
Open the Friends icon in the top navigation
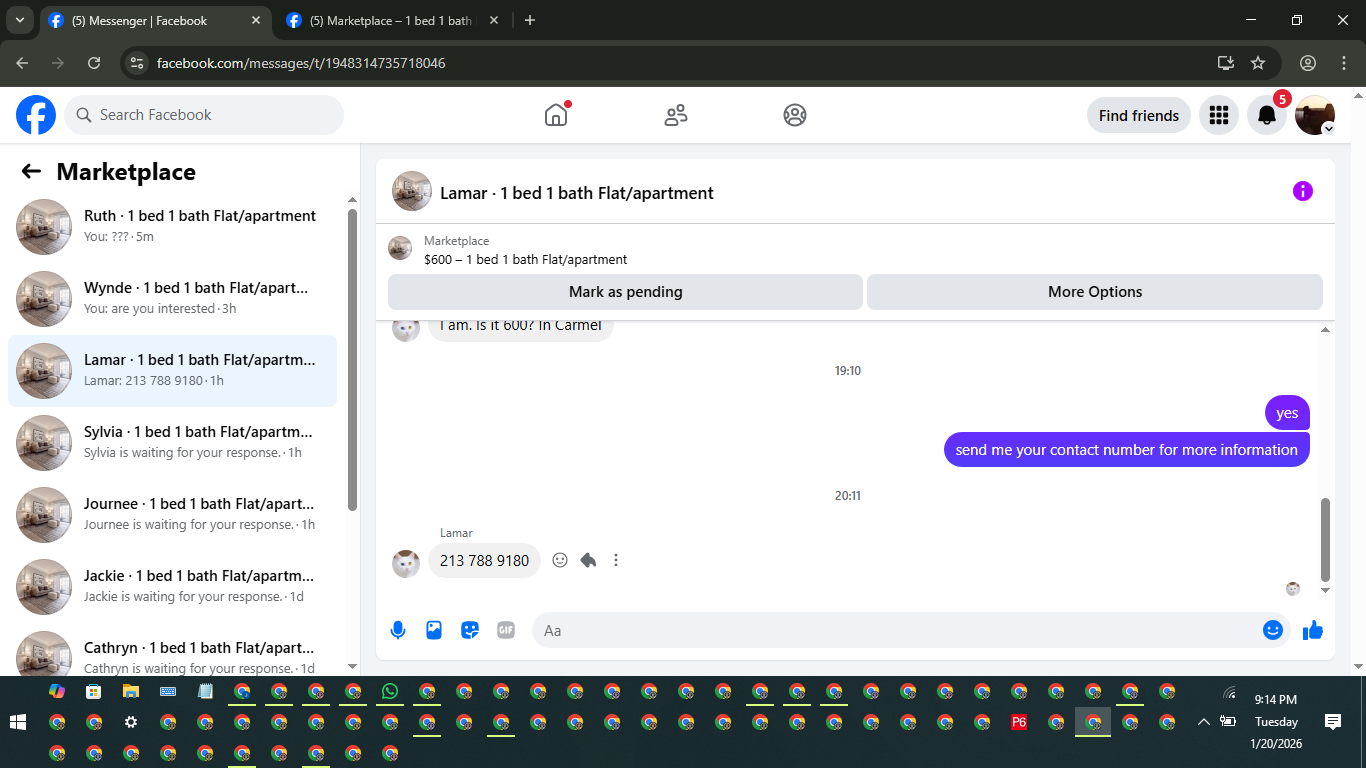click(x=676, y=115)
